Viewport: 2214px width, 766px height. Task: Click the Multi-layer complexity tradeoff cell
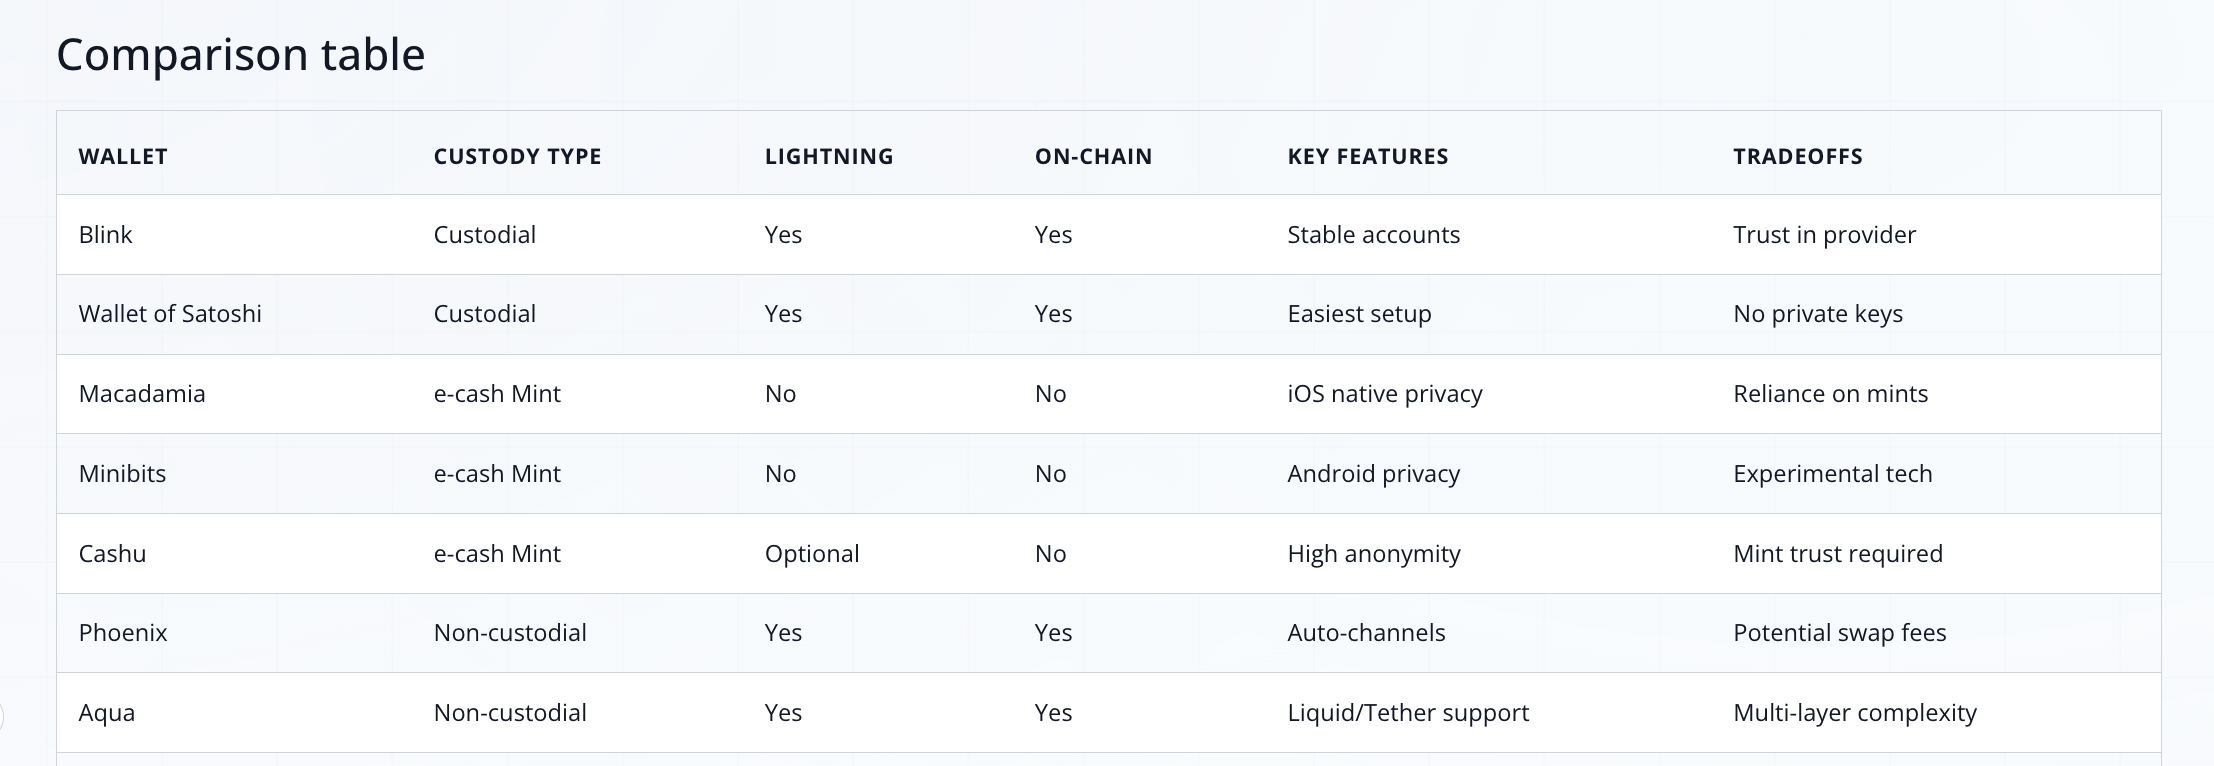coord(1854,713)
